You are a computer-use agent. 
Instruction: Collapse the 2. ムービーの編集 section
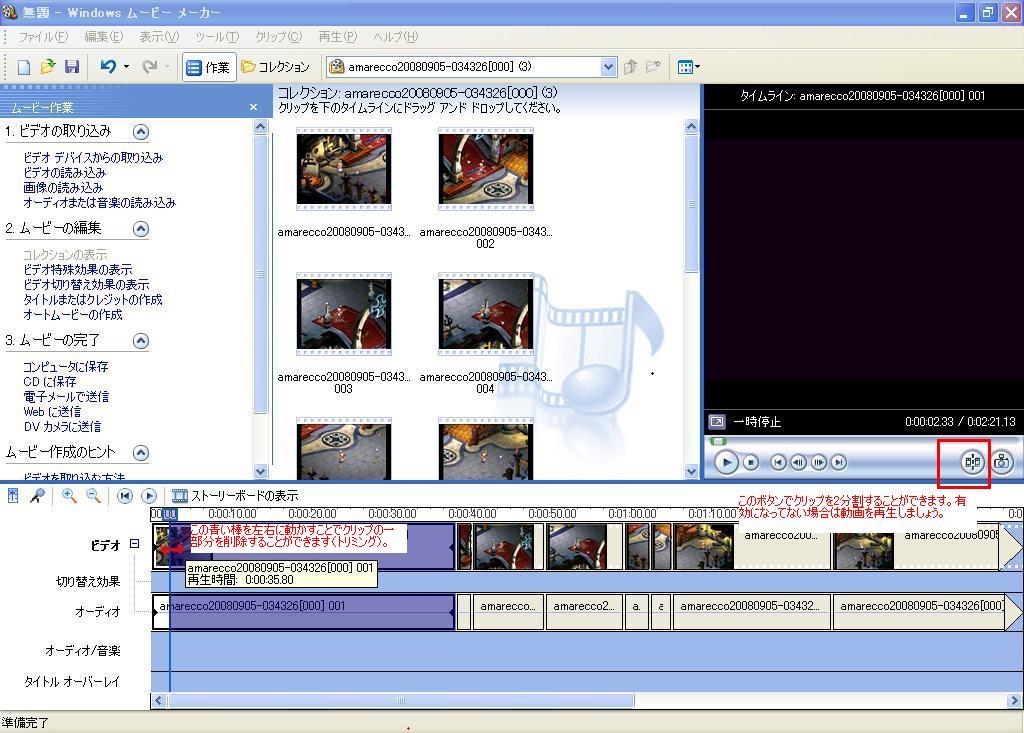click(140, 229)
